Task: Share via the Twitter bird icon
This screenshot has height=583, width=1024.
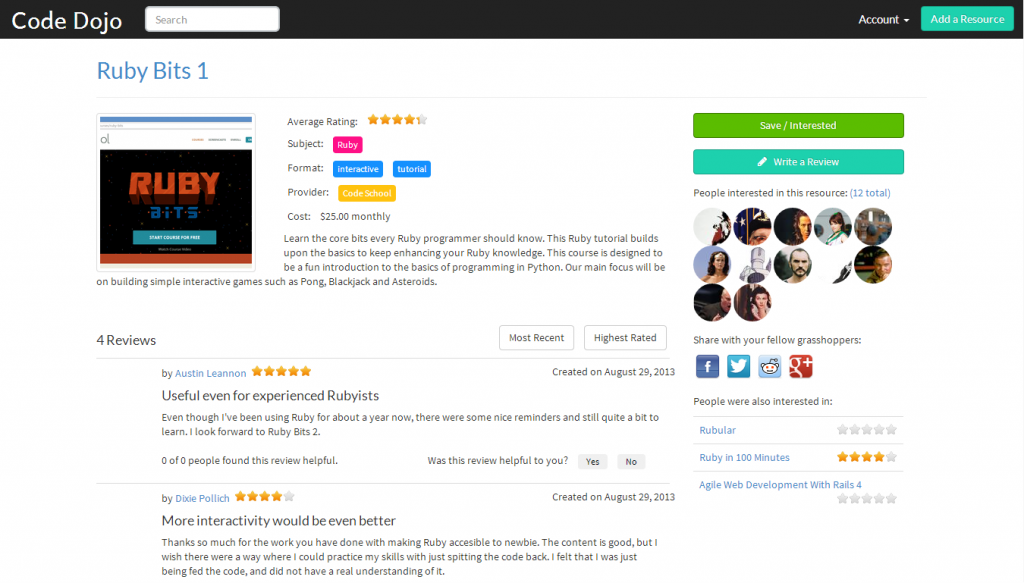Action: coord(739,366)
